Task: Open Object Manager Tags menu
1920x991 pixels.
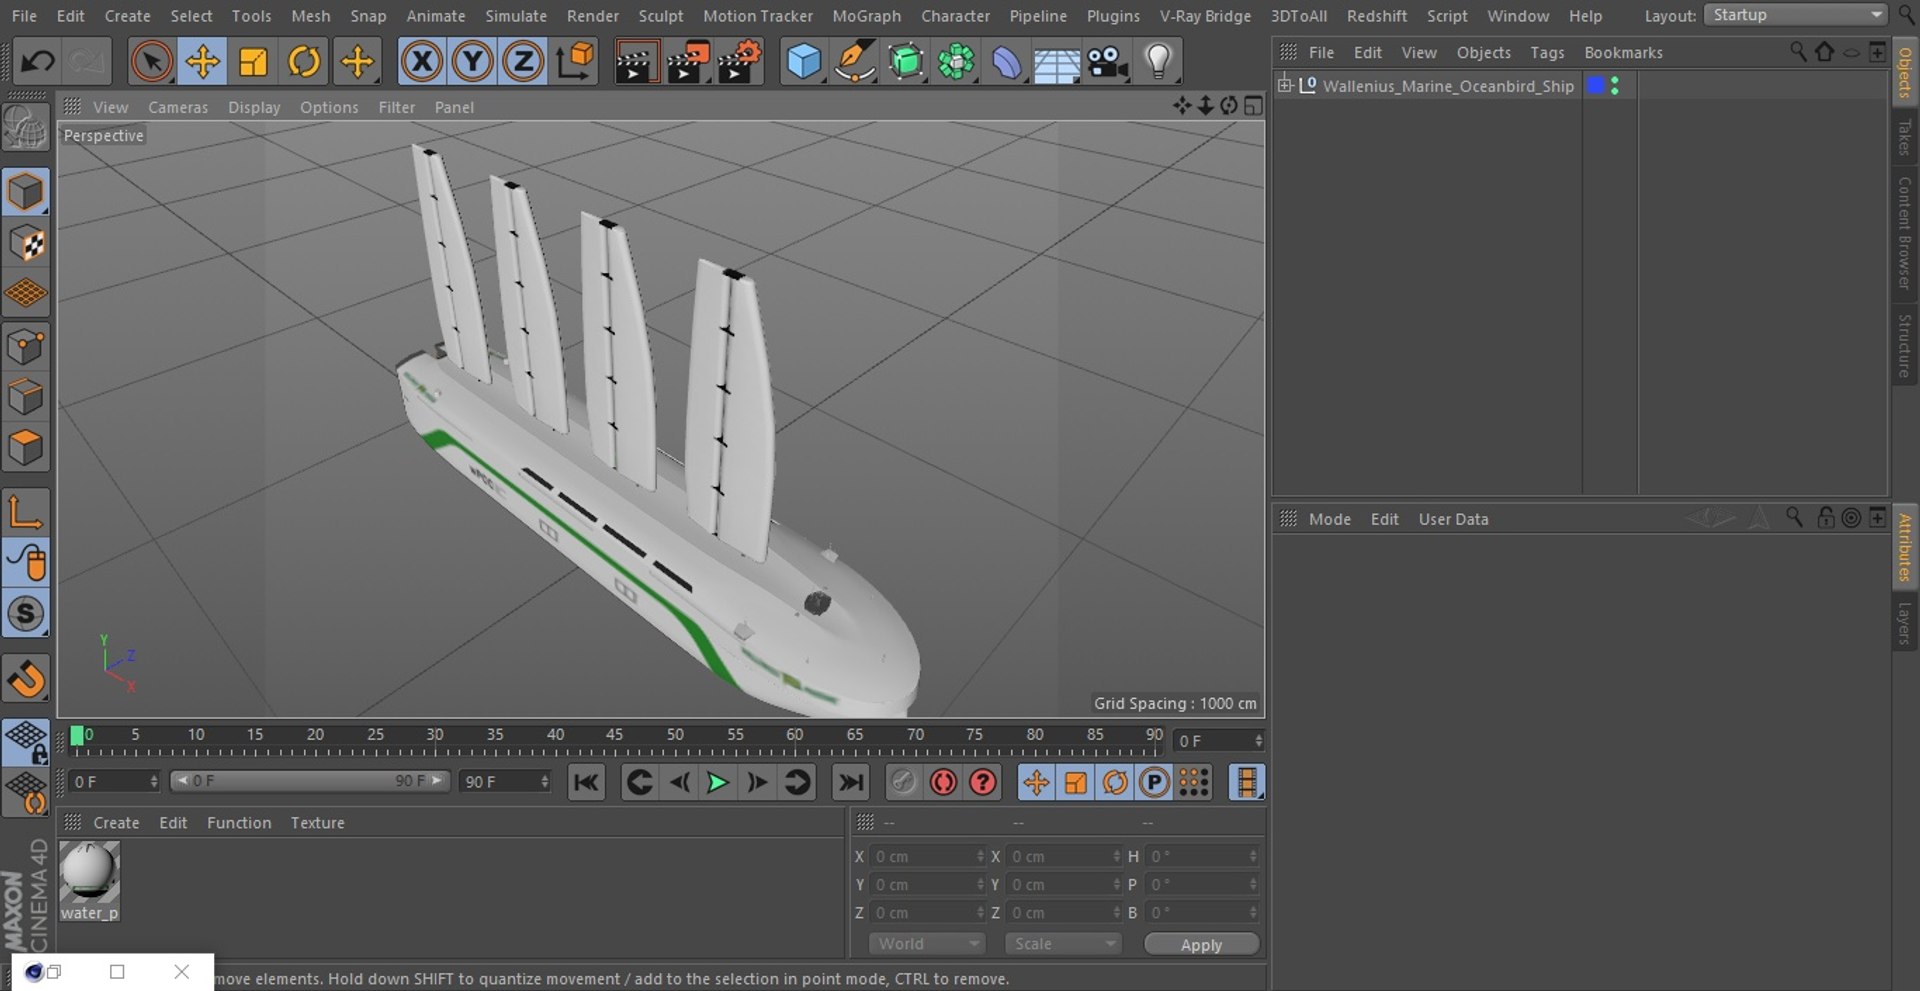Action: point(1546,52)
